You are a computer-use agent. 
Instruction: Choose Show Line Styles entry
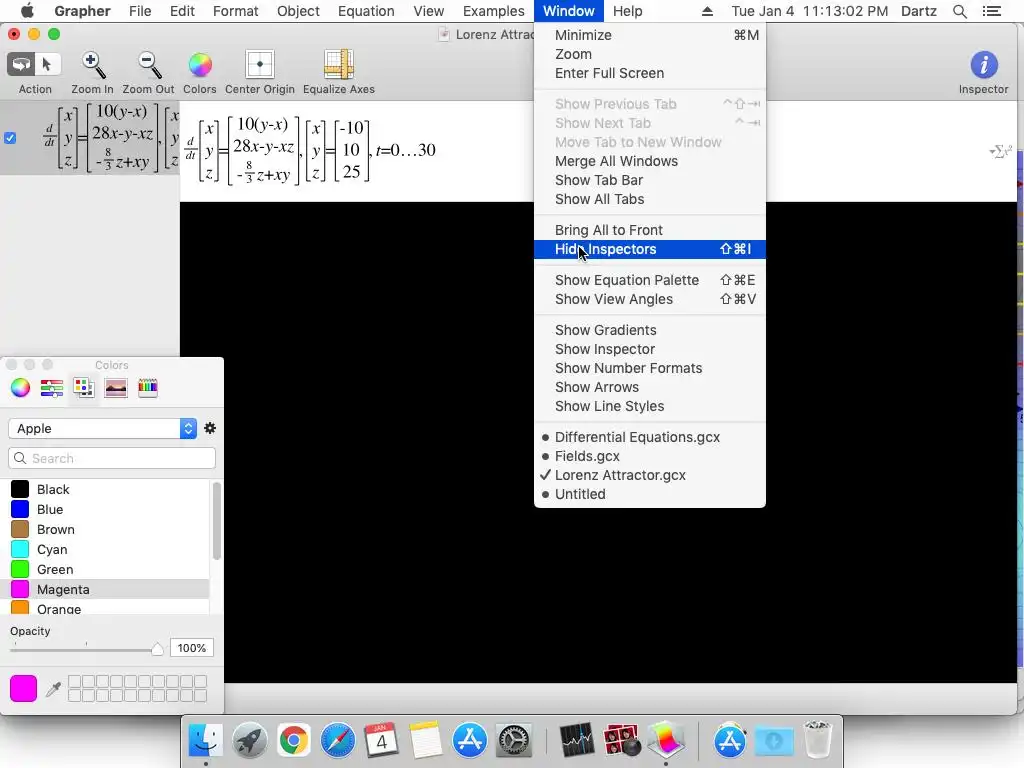click(x=650, y=406)
